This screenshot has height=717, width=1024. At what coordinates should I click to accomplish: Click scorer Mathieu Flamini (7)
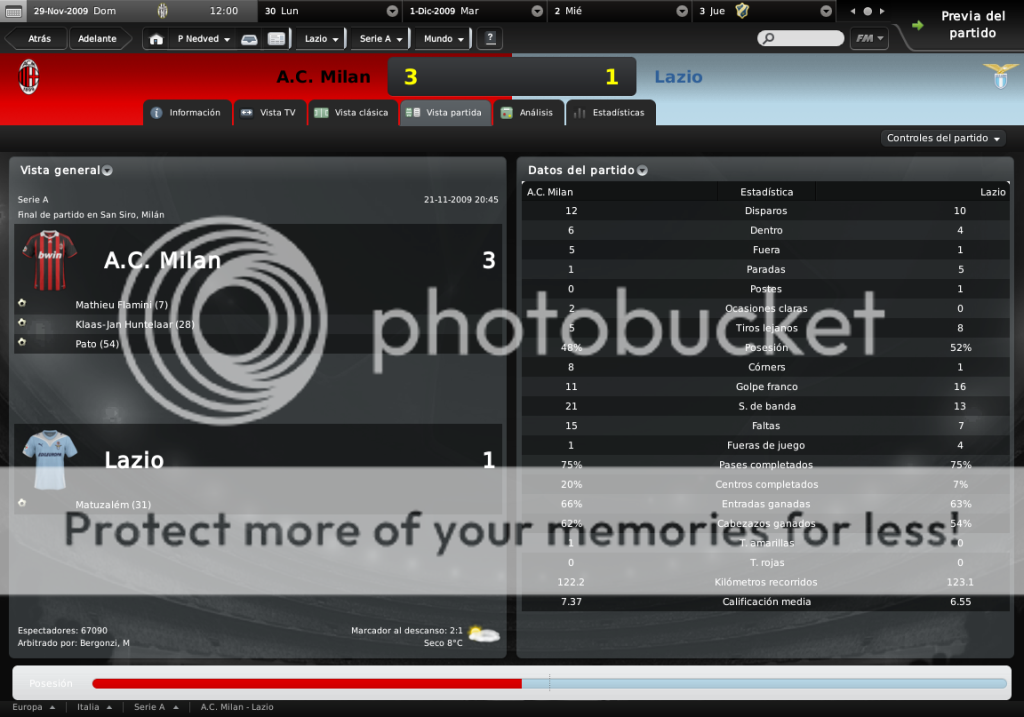[x=121, y=305]
